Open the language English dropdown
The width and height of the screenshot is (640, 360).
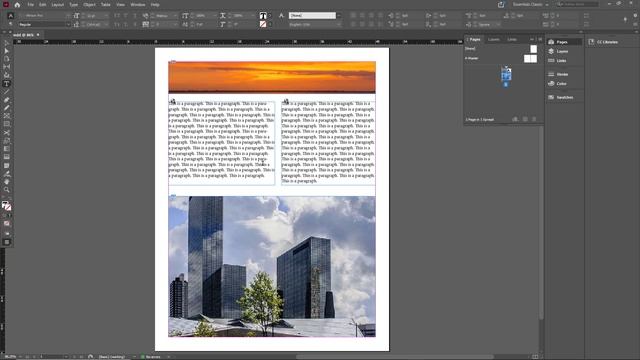click(339, 24)
